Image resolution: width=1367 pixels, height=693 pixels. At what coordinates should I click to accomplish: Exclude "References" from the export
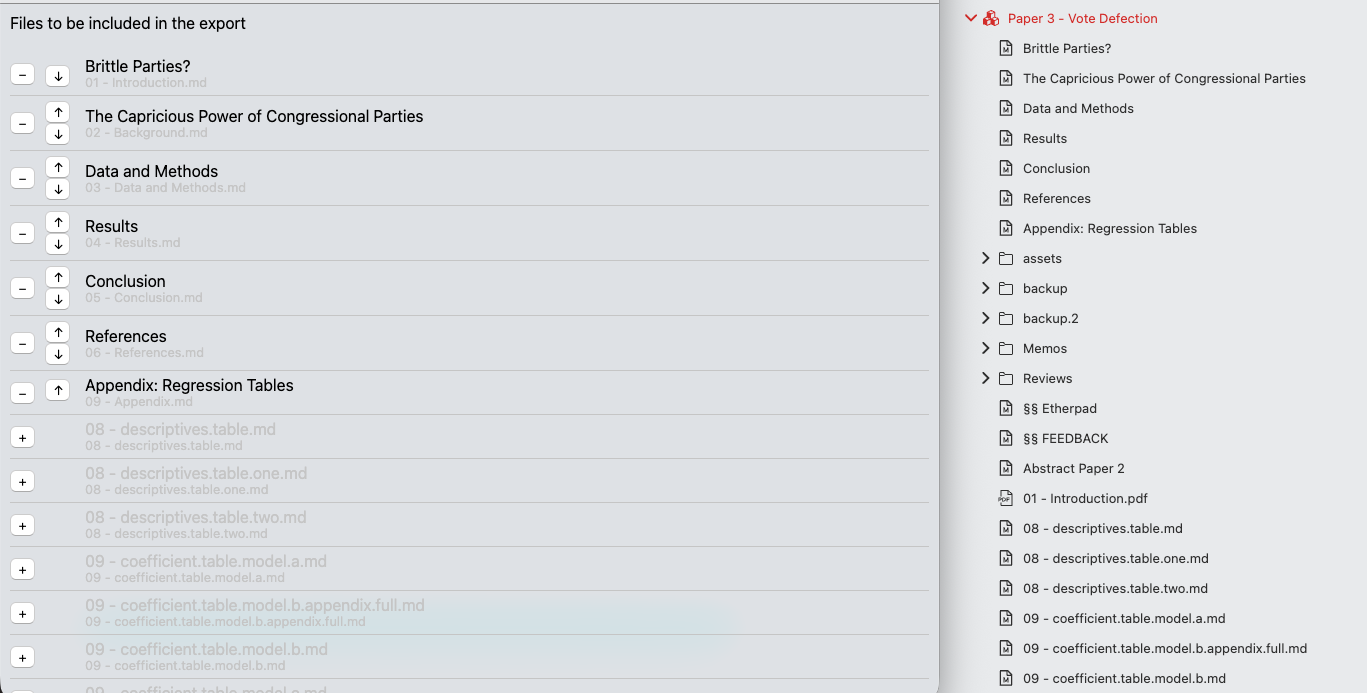click(x=22, y=342)
